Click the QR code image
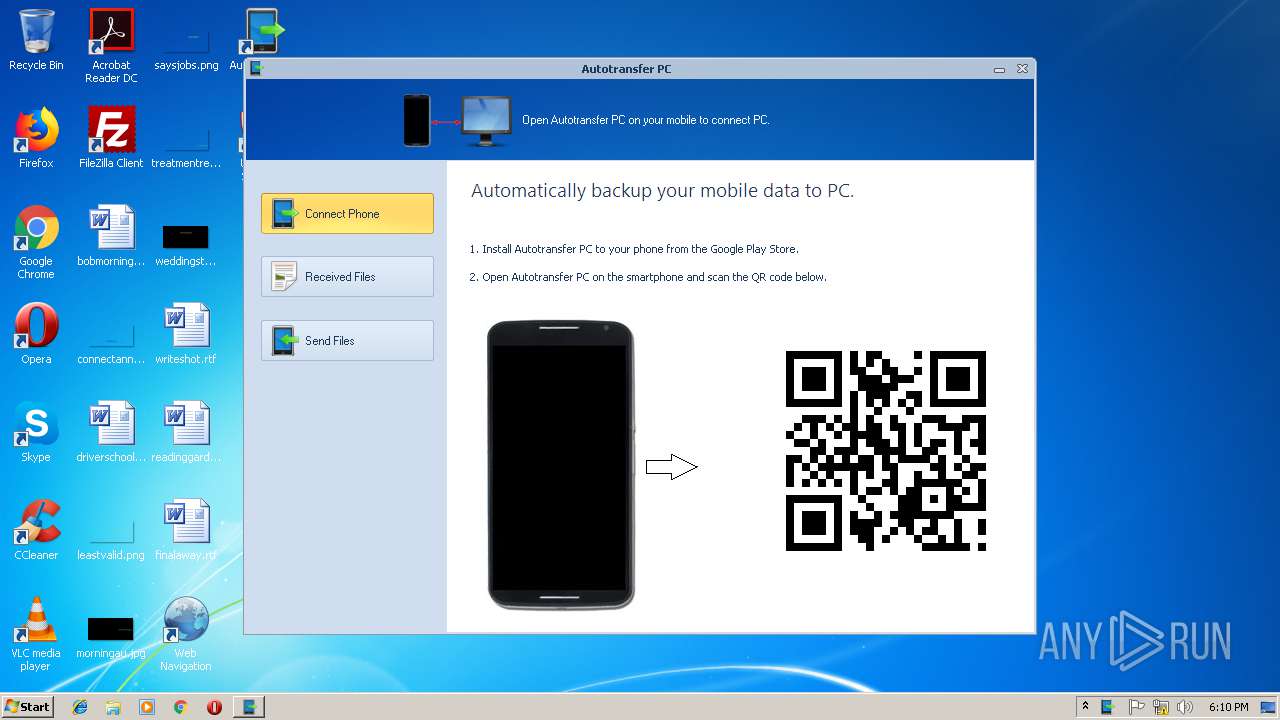This screenshot has width=1280, height=720. pyautogui.click(x=886, y=451)
